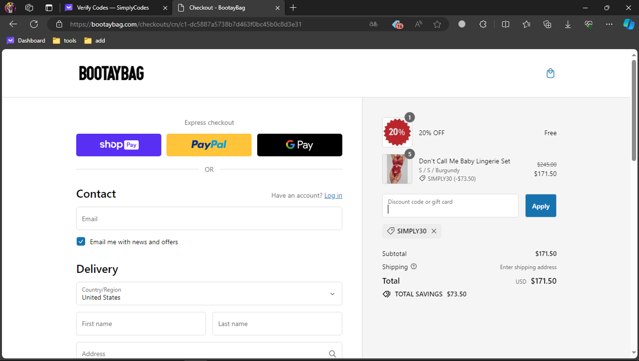639x361 pixels.
Task: Click the address search magnifier icon
Action: pos(332,354)
